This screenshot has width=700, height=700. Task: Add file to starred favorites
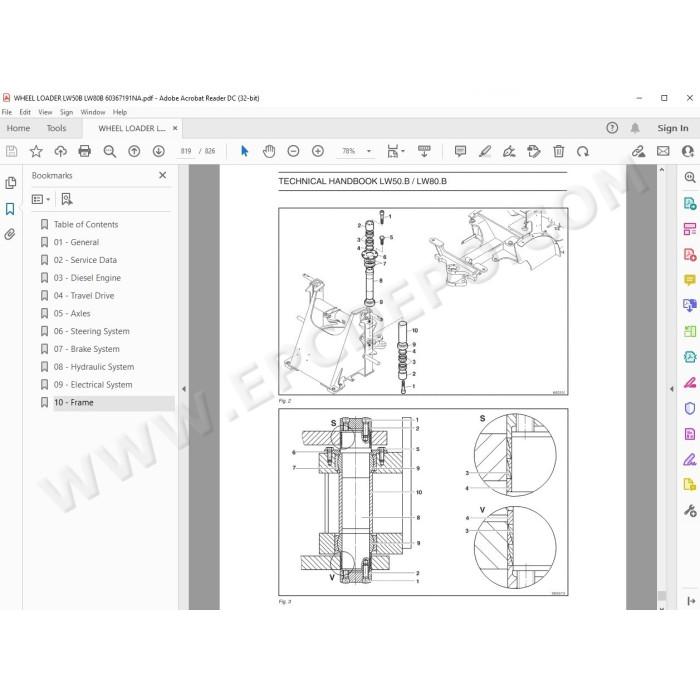36,151
